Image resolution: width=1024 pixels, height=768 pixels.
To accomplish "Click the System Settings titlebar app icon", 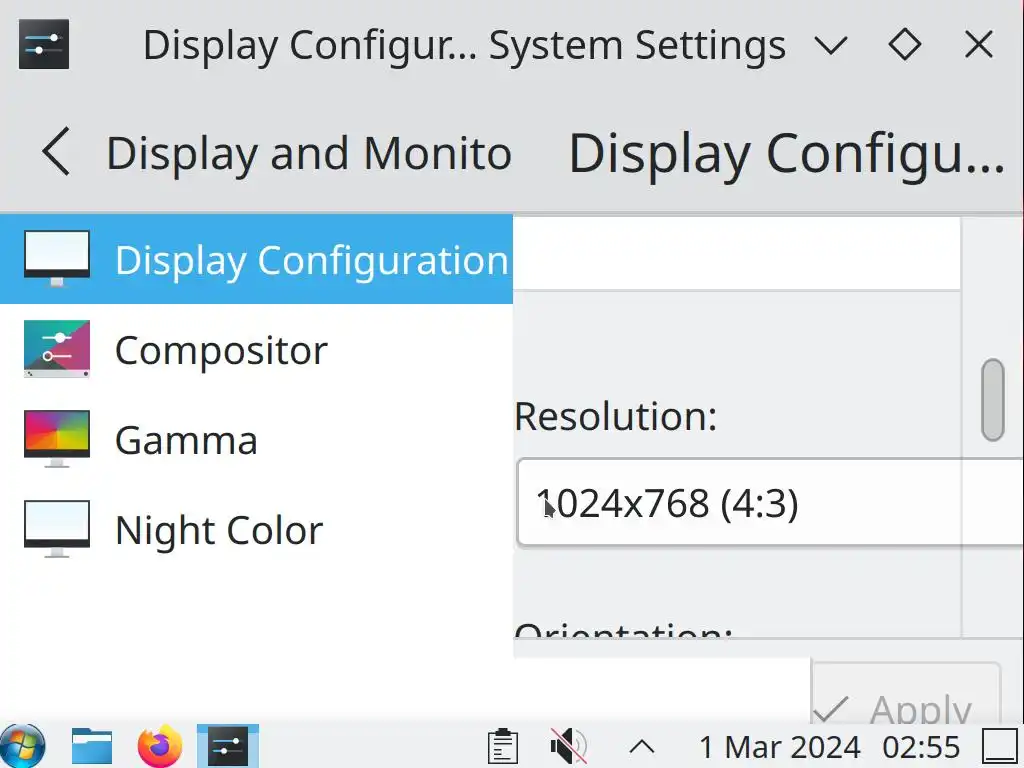I will tap(44, 44).
